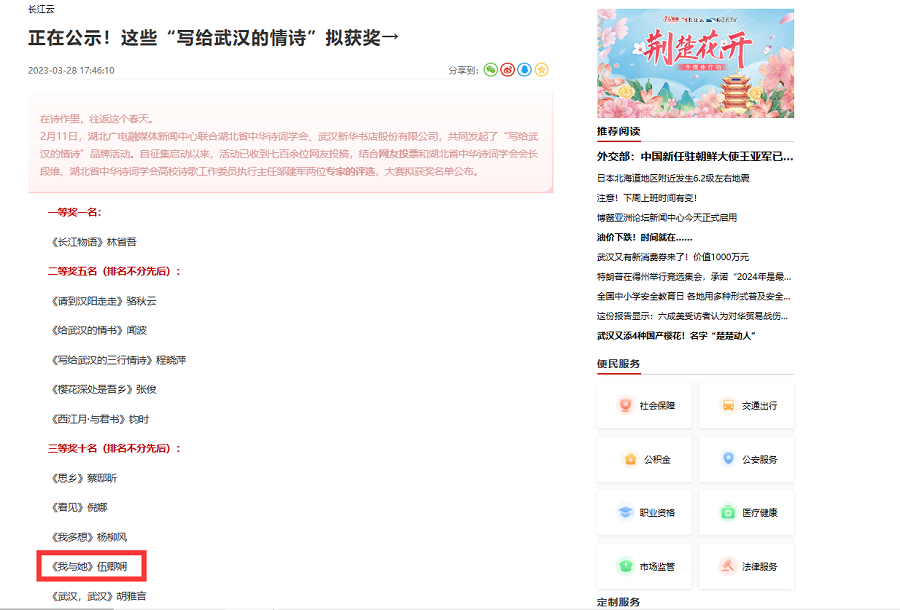This screenshot has width=900, height=610.
Task: Open 交通出行 transportation service
Action: point(746,406)
